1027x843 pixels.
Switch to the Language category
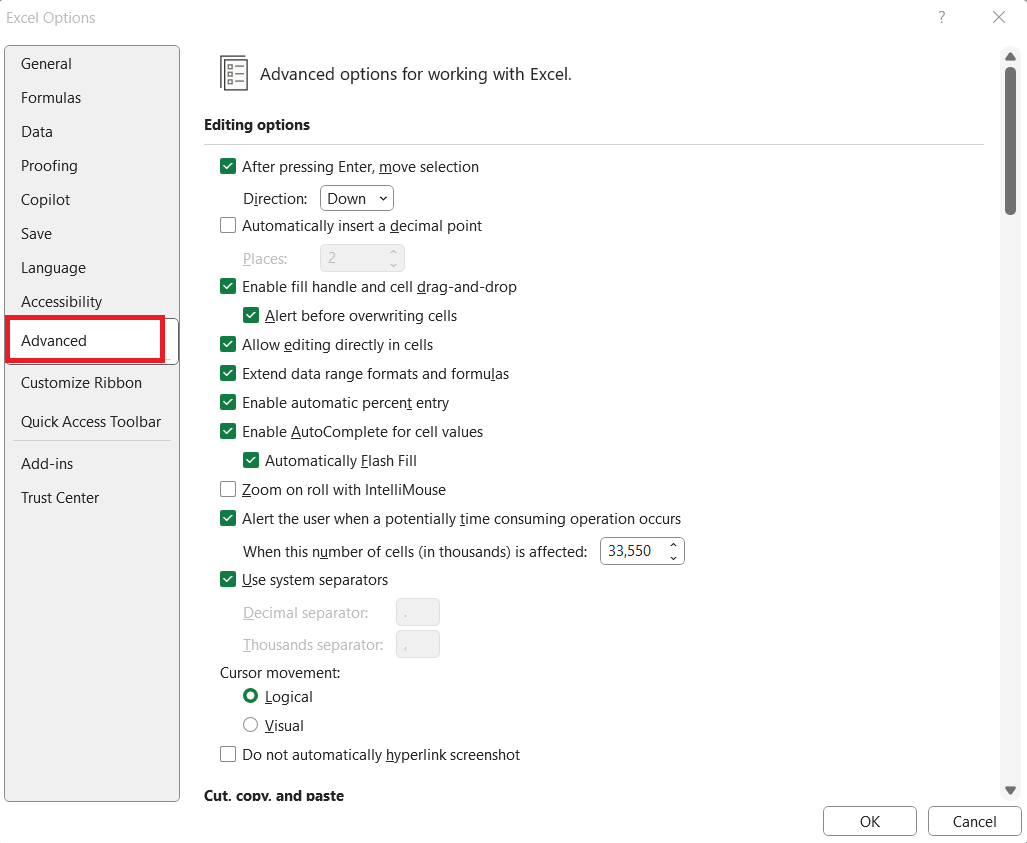[53, 268]
